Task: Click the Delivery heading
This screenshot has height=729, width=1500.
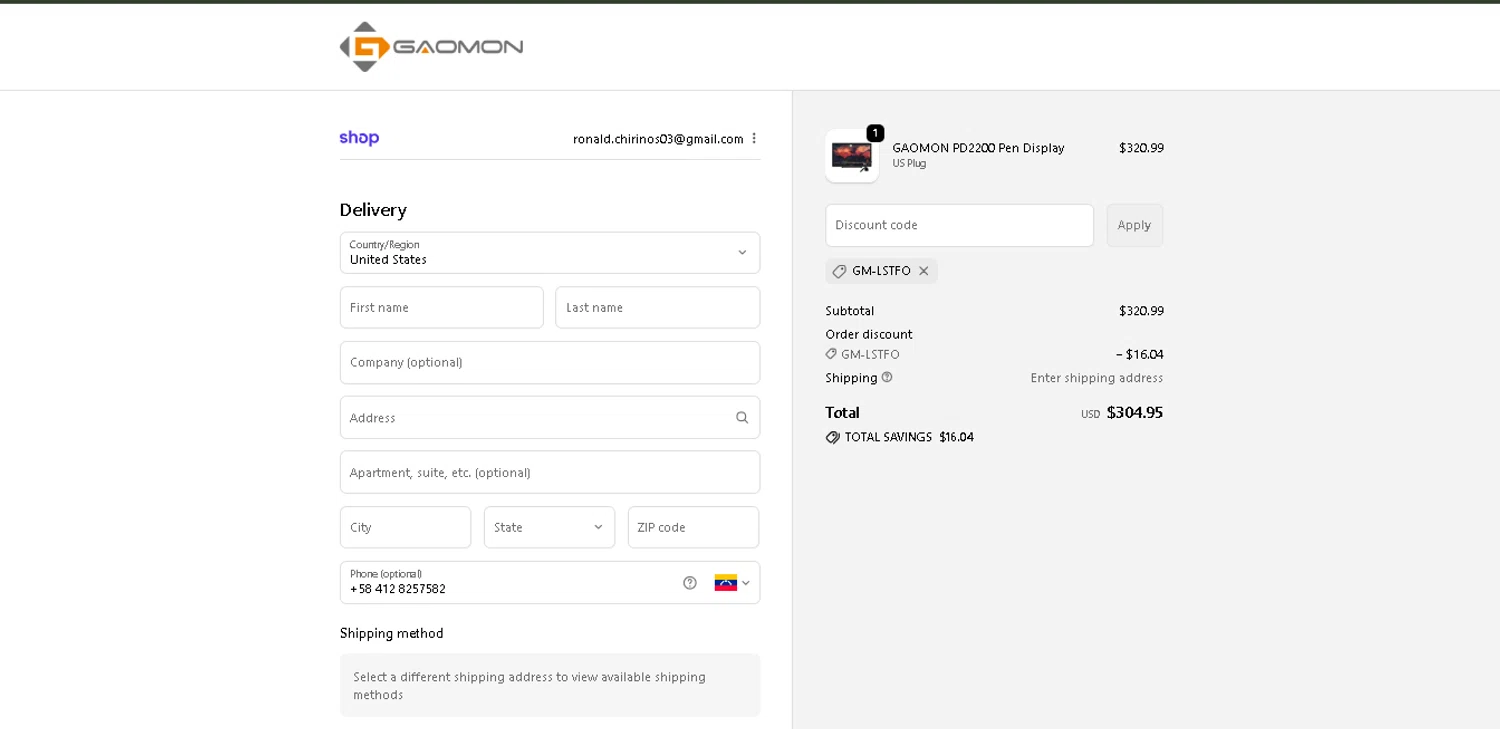Action: [x=373, y=210]
